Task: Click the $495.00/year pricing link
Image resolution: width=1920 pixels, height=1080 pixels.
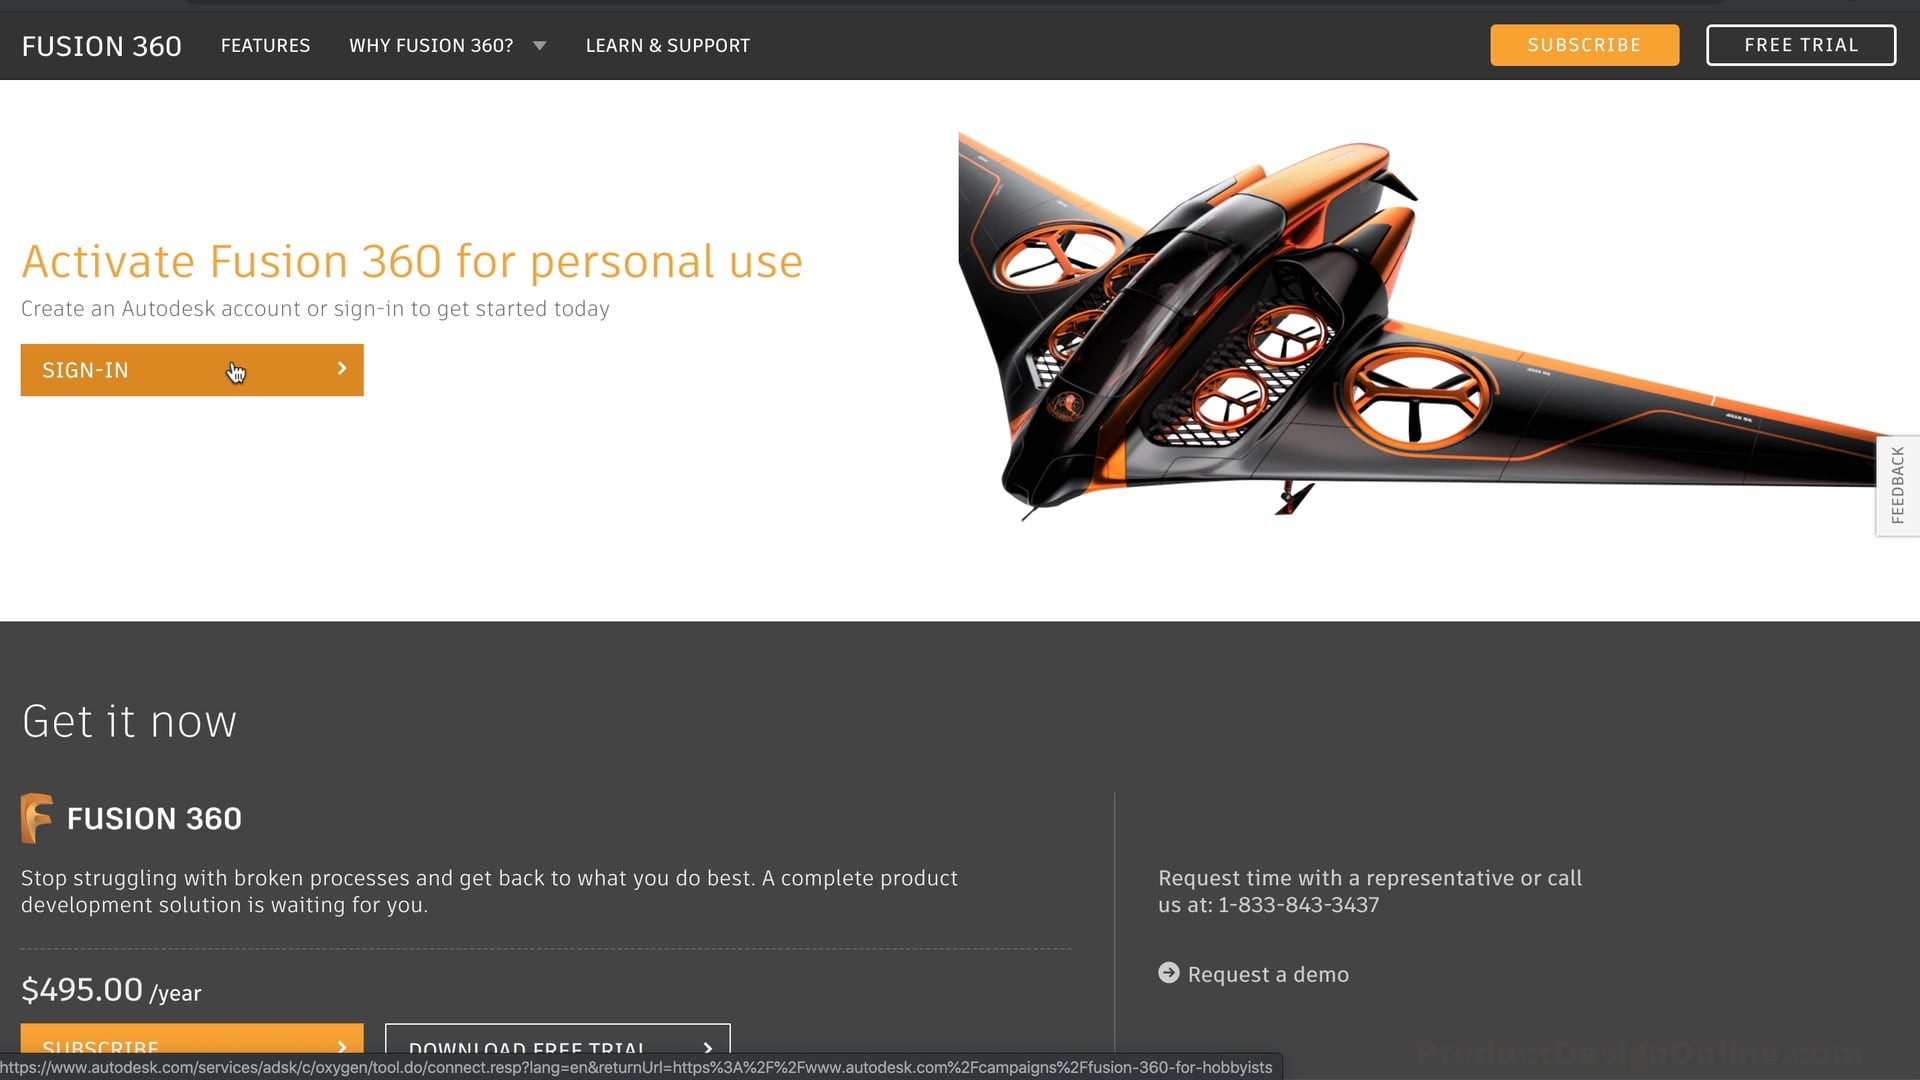Action: pos(112,989)
